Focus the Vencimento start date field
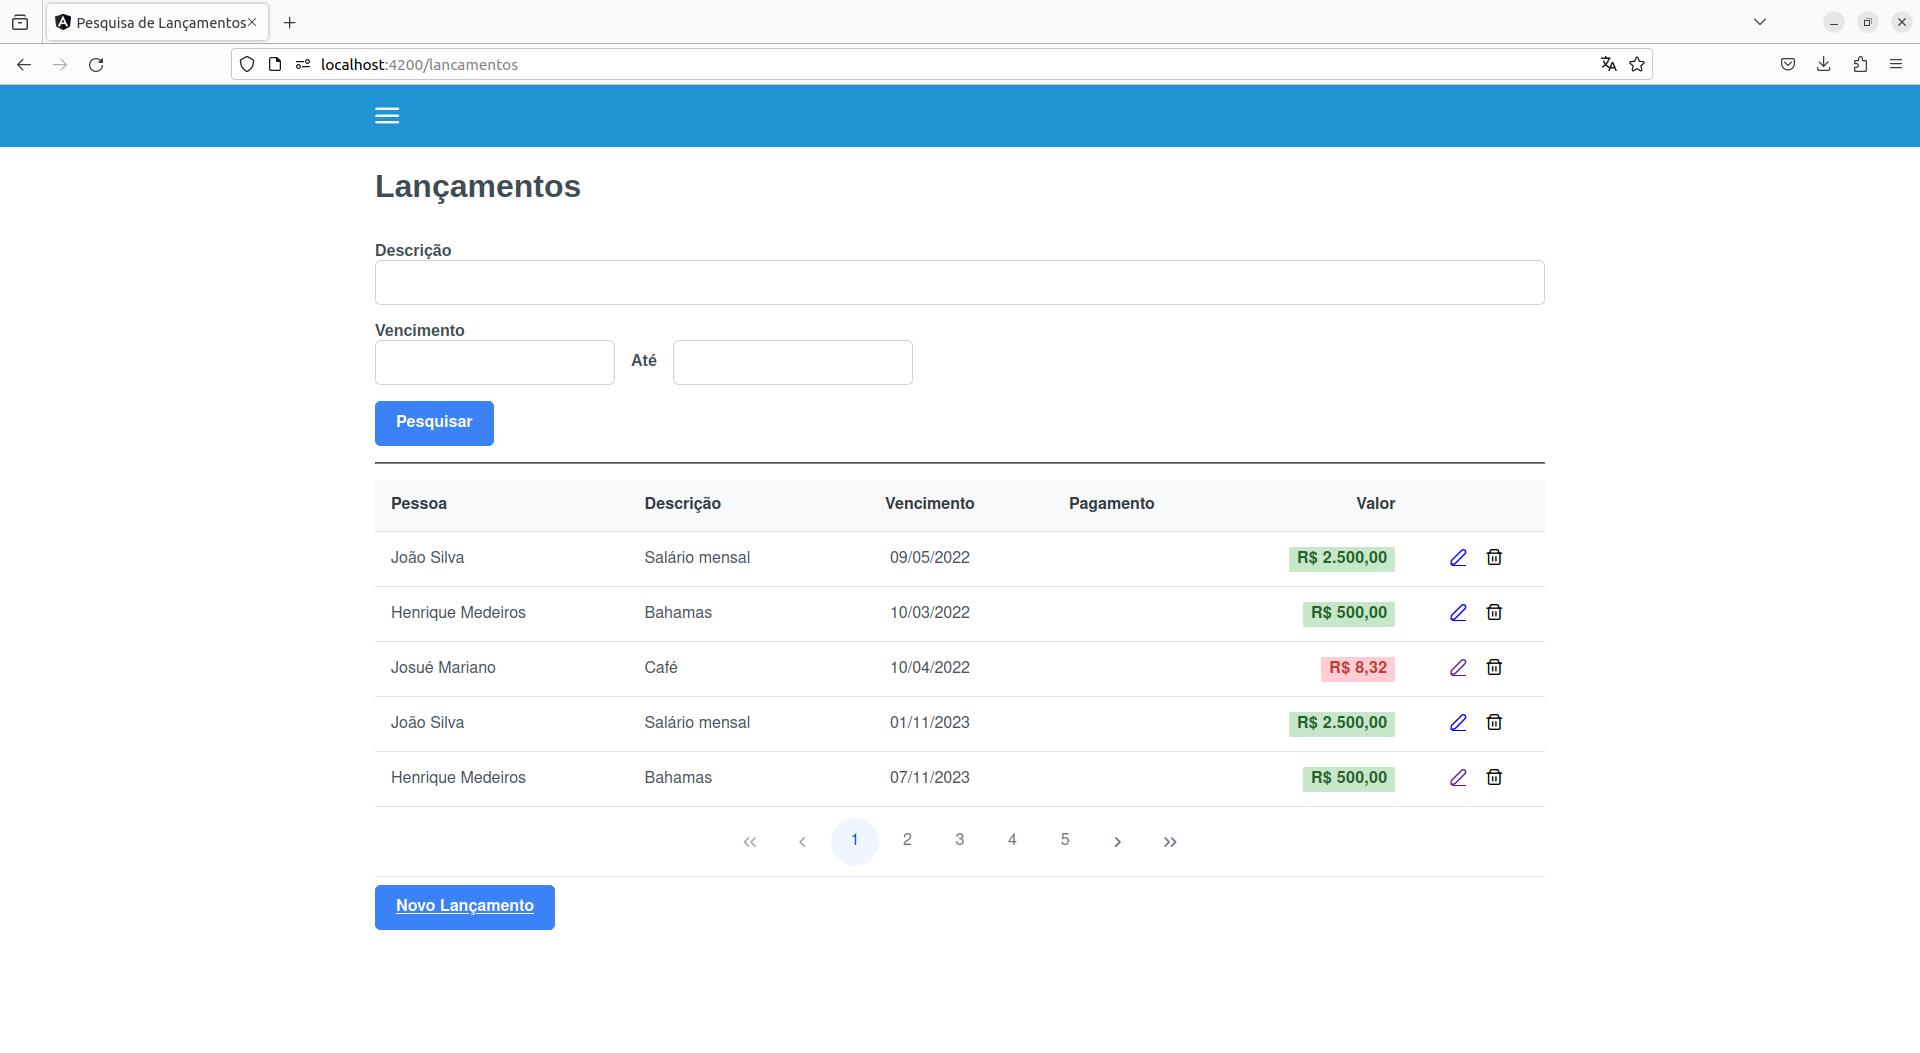The width and height of the screenshot is (1920, 1053). [495, 362]
